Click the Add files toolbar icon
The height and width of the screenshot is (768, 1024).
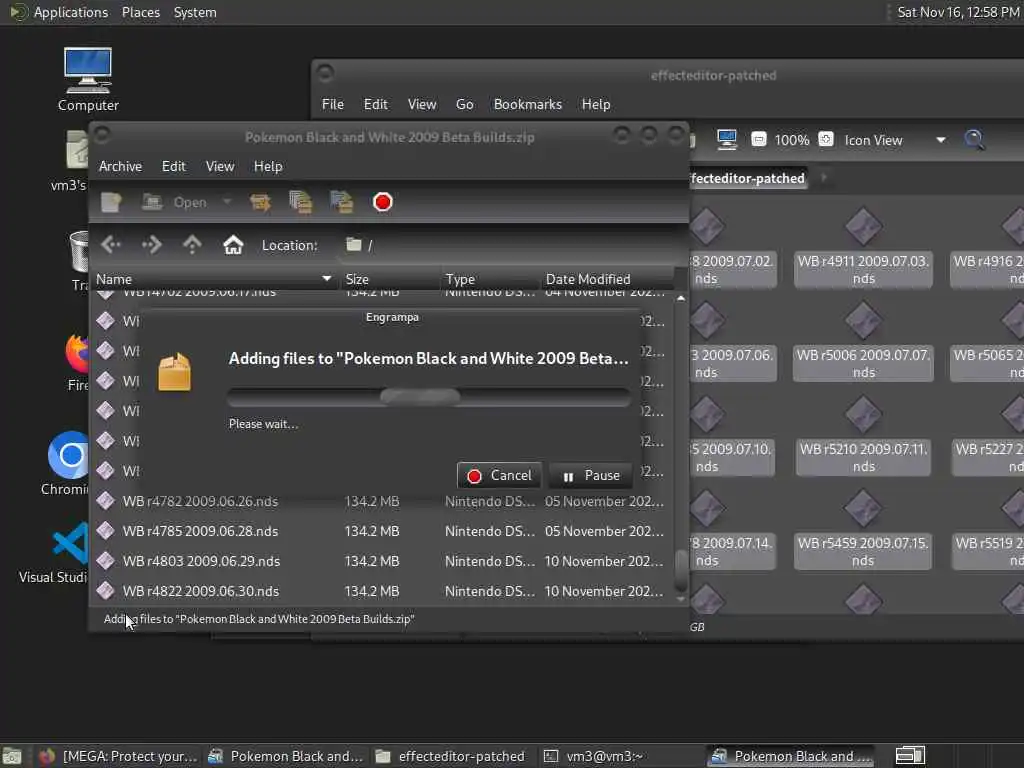point(300,202)
